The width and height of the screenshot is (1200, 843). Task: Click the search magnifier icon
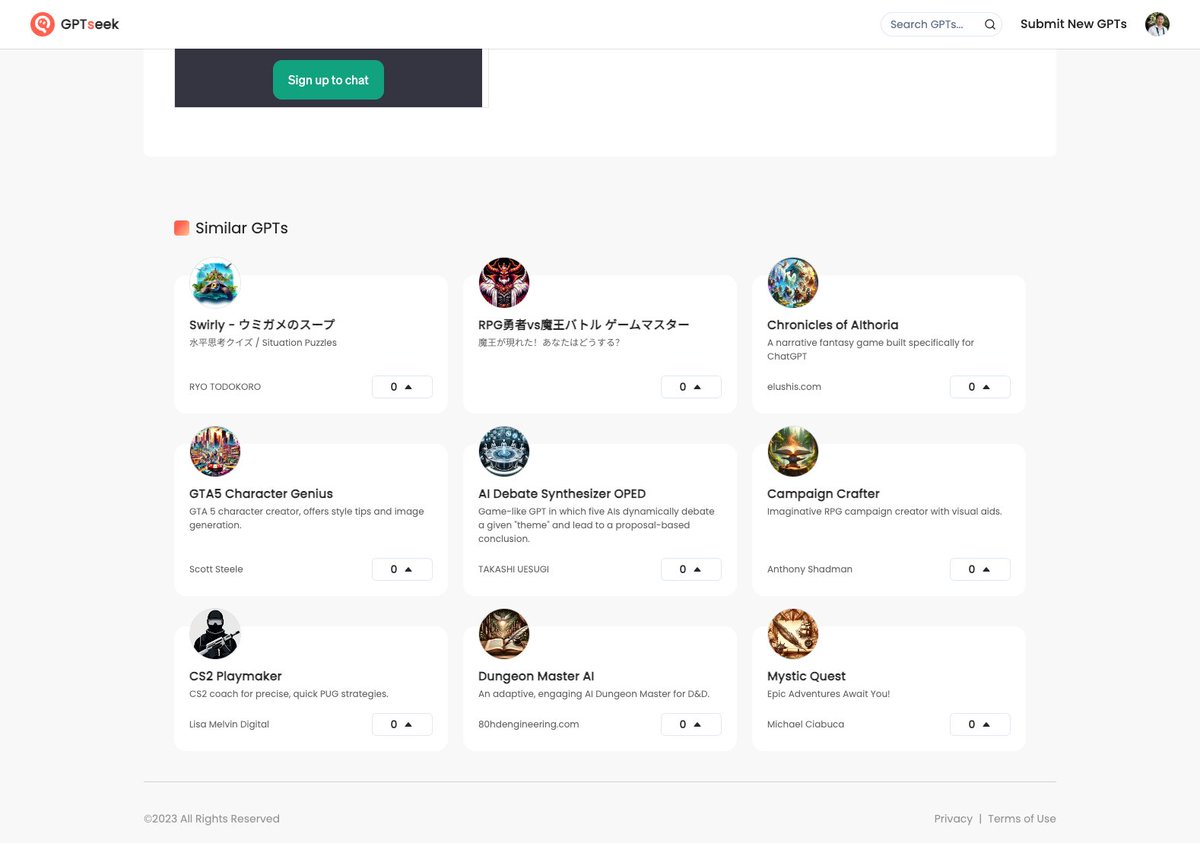pos(990,24)
